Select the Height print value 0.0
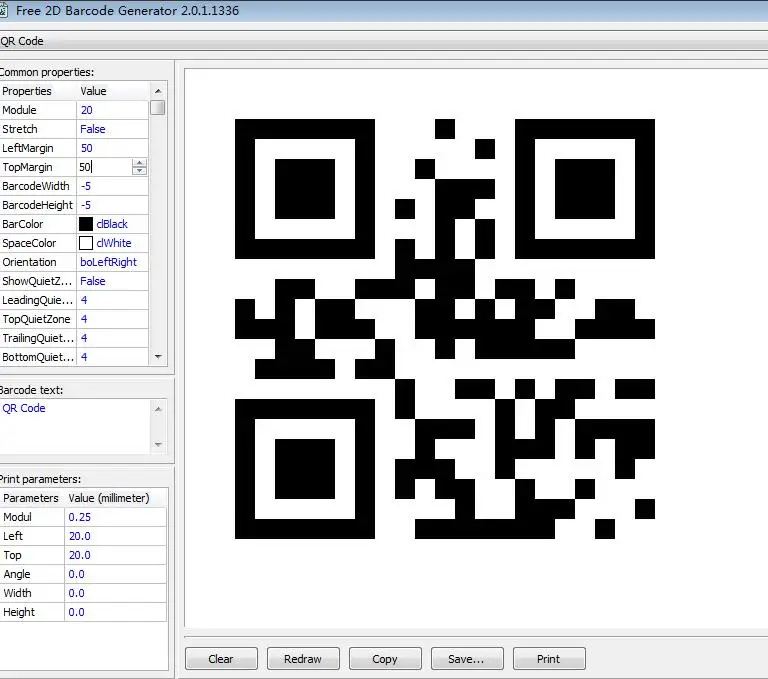The width and height of the screenshot is (768, 679). [x=76, y=612]
